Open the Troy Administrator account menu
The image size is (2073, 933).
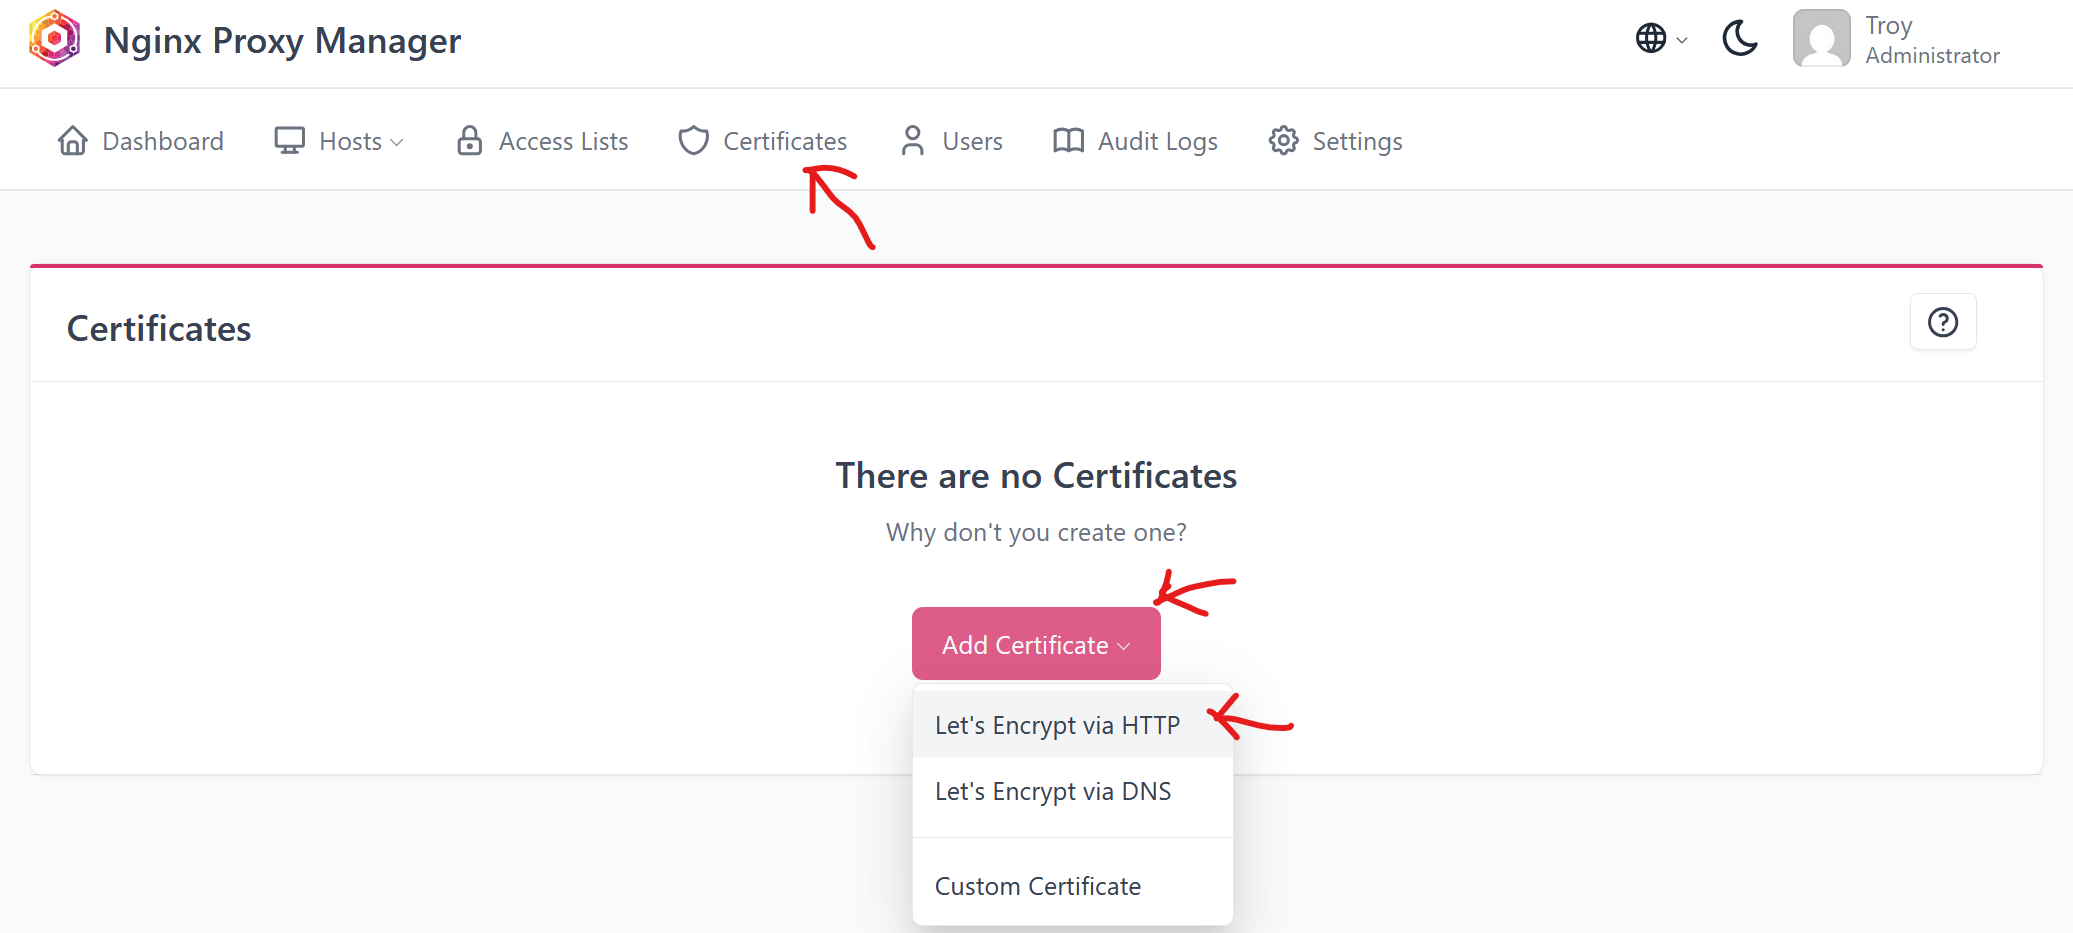point(1897,40)
